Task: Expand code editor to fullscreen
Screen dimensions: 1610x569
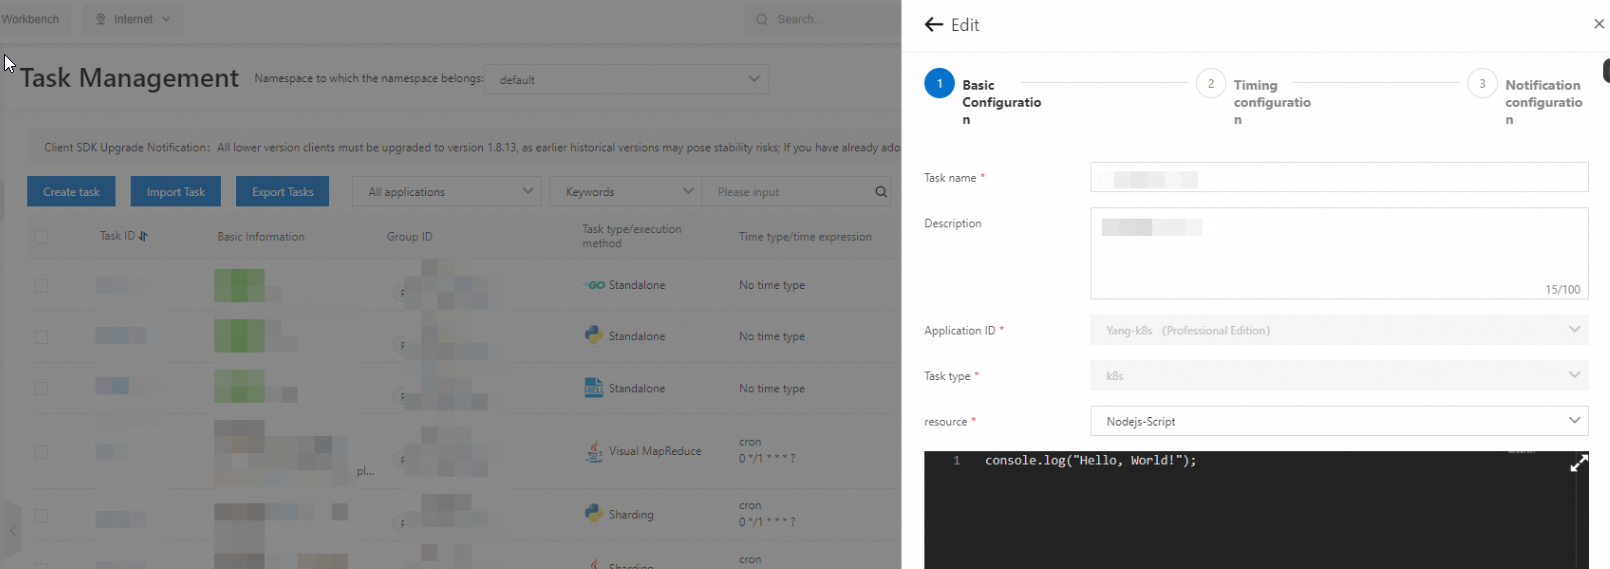Action: click(1579, 463)
